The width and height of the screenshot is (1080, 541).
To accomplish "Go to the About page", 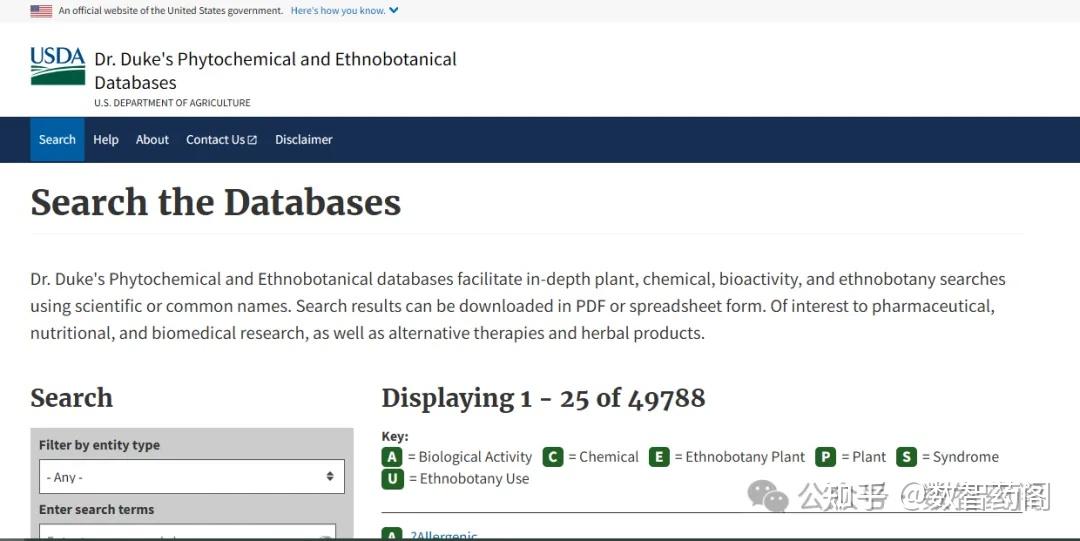I will 152,140.
